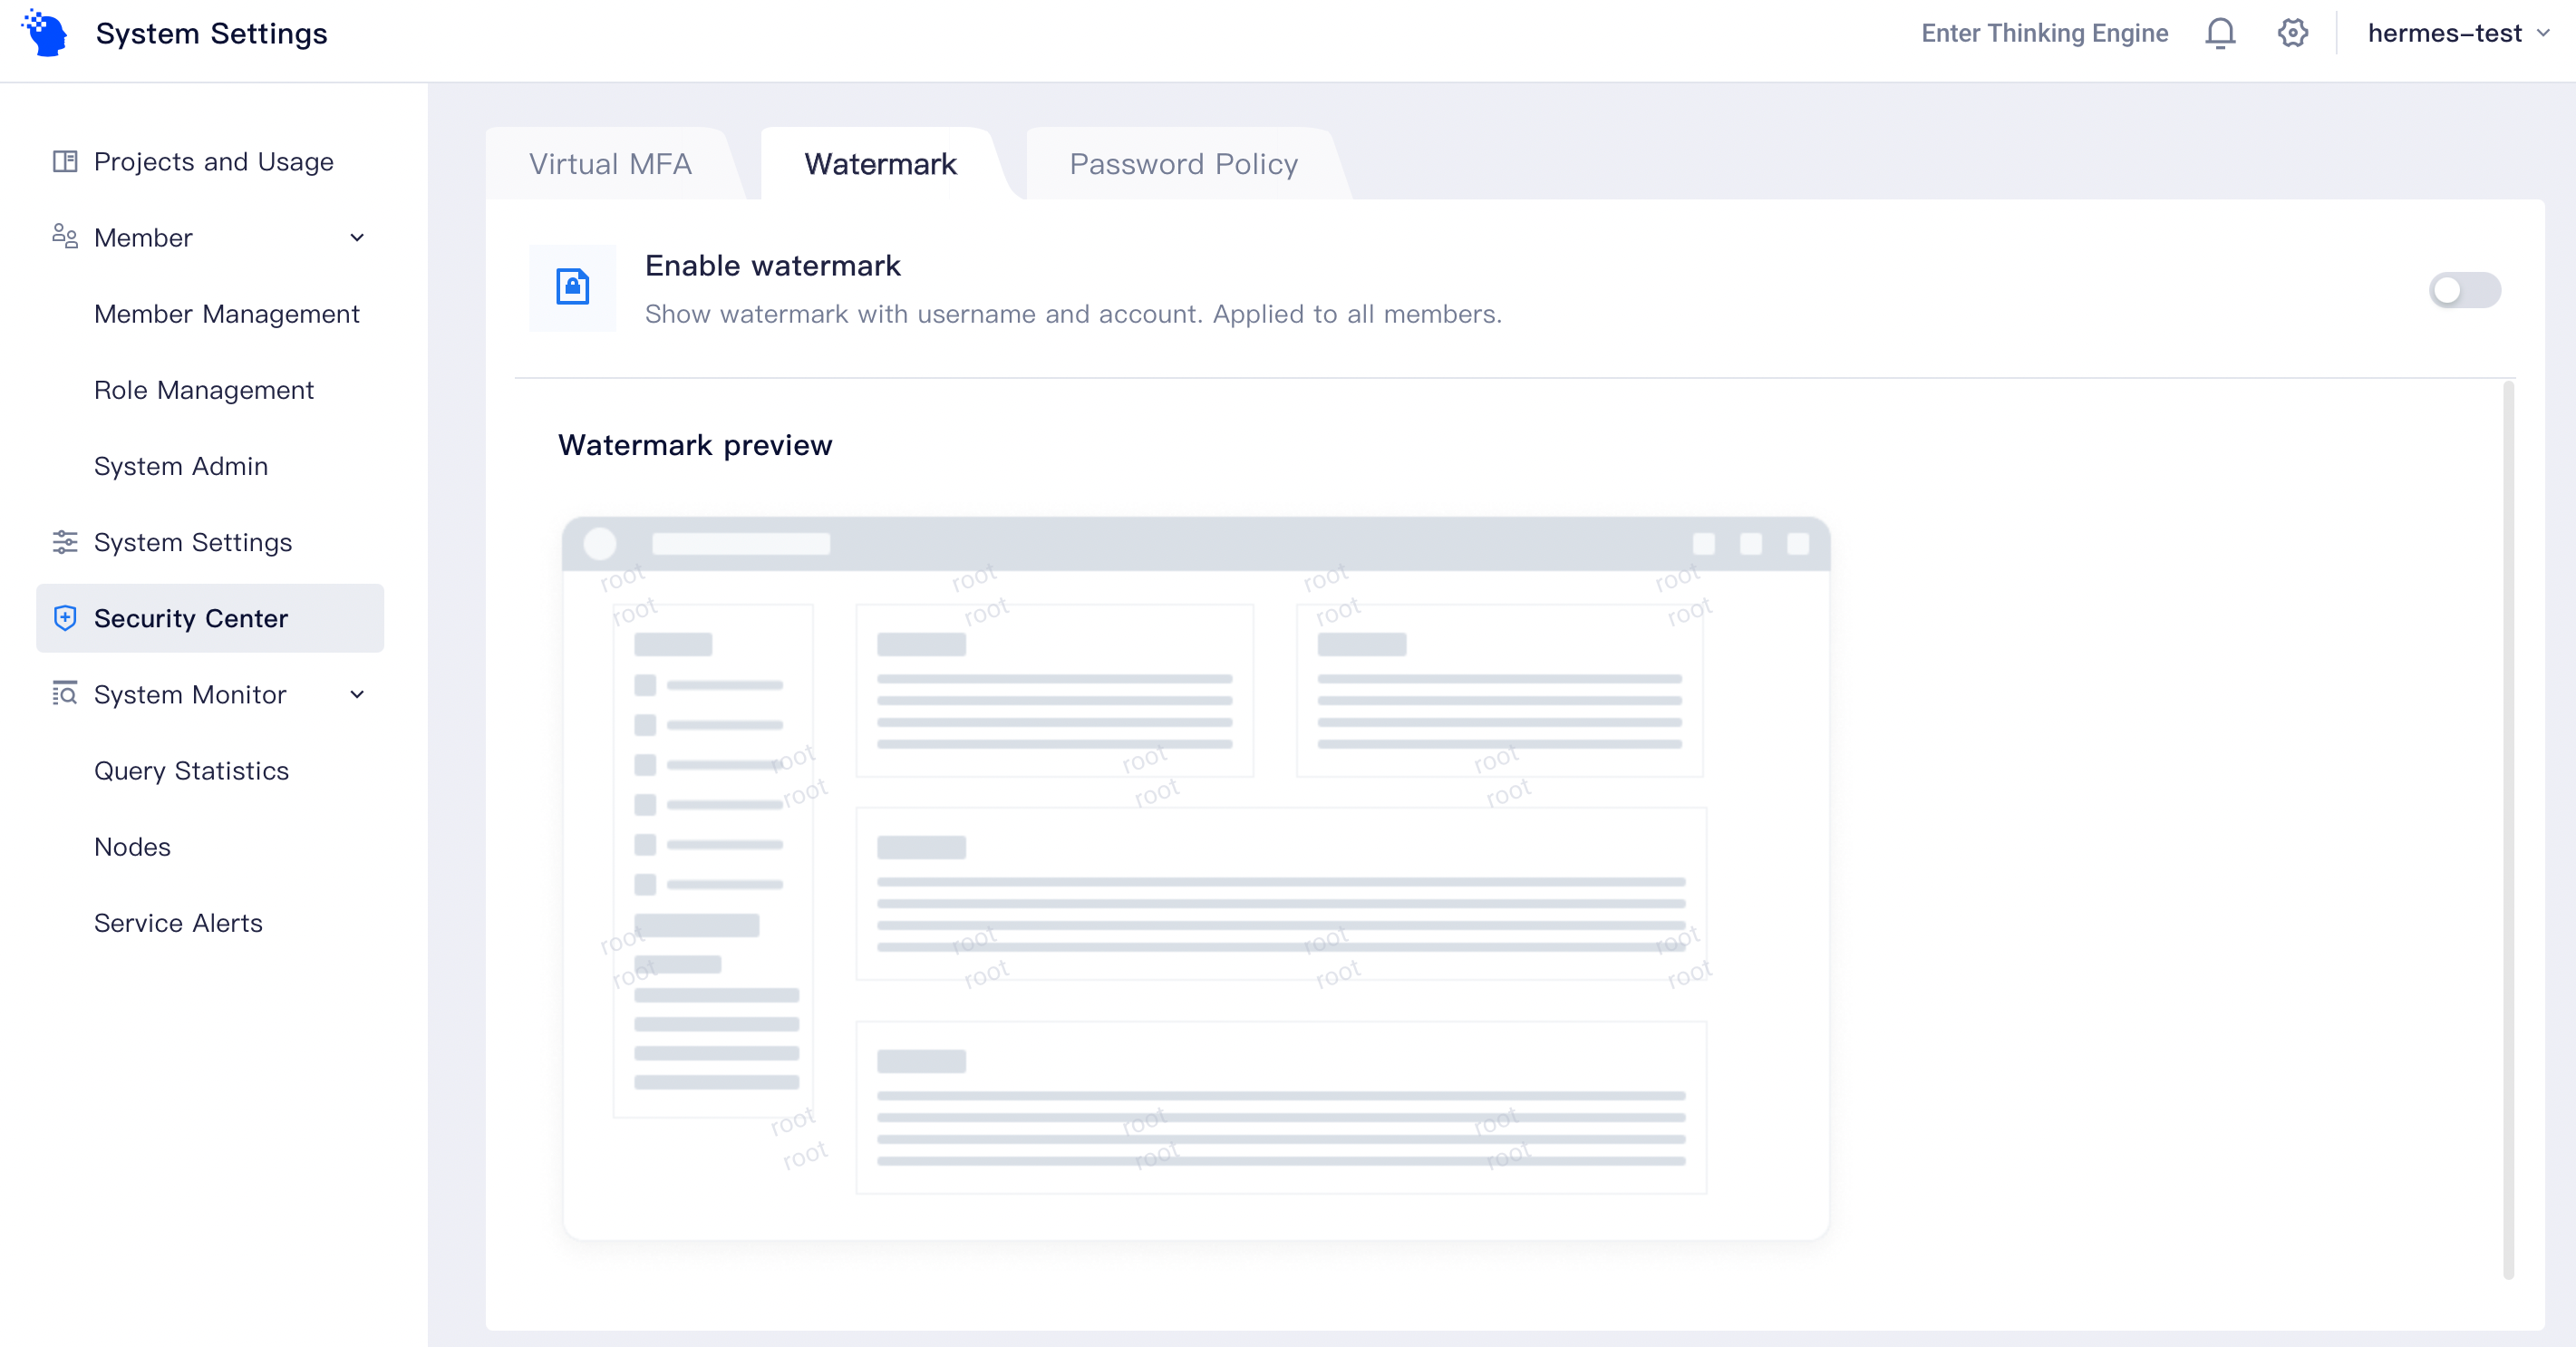Open the settings gear icon
2576x1347 pixels.
pos(2292,33)
